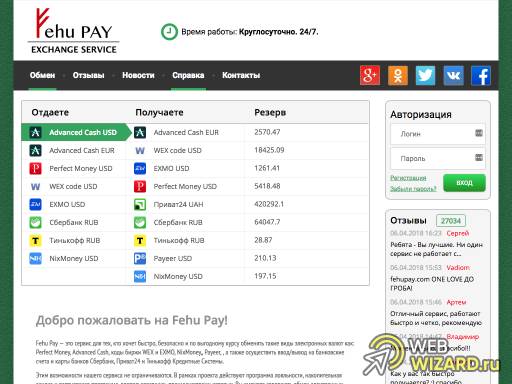Select NixMoney USD text in Отдаете list
The height and width of the screenshot is (384, 512).
(74, 258)
